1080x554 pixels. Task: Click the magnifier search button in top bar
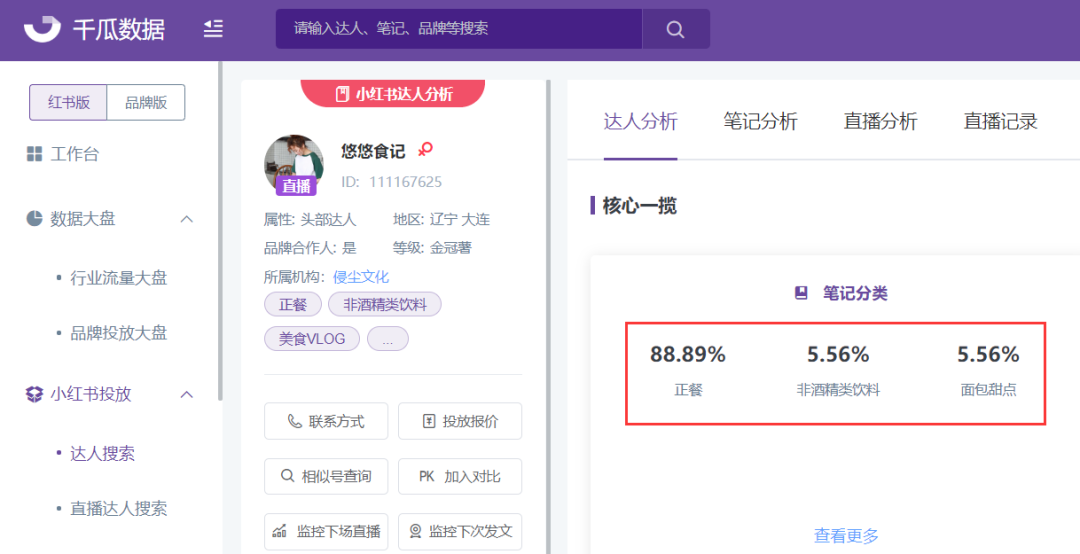pyautogui.click(x=675, y=29)
